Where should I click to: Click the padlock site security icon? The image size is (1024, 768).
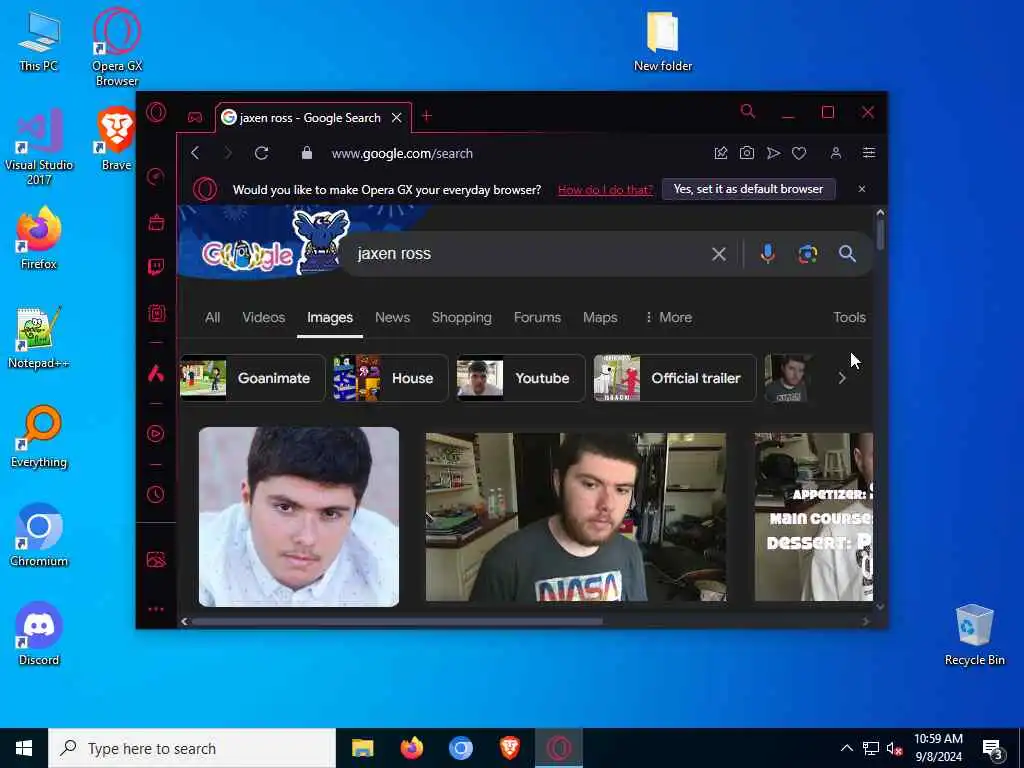(x=306, y=153)
